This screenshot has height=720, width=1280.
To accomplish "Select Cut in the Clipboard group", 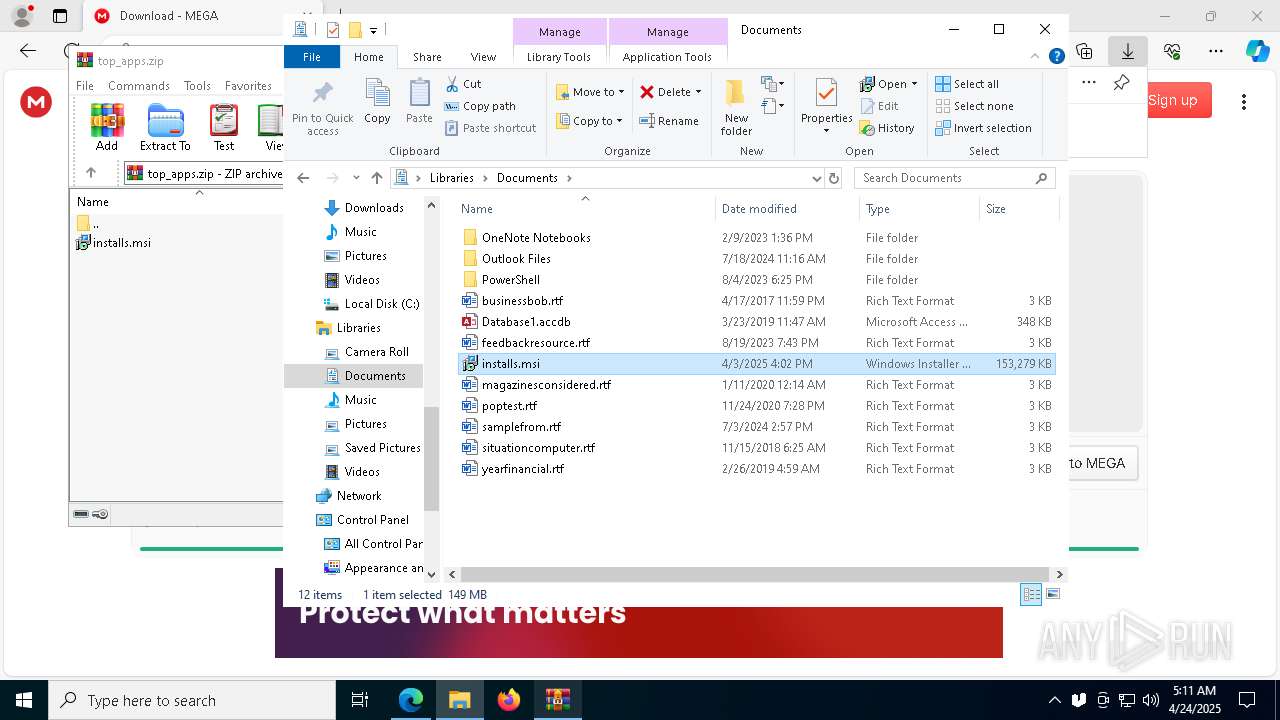I will 463,84.
